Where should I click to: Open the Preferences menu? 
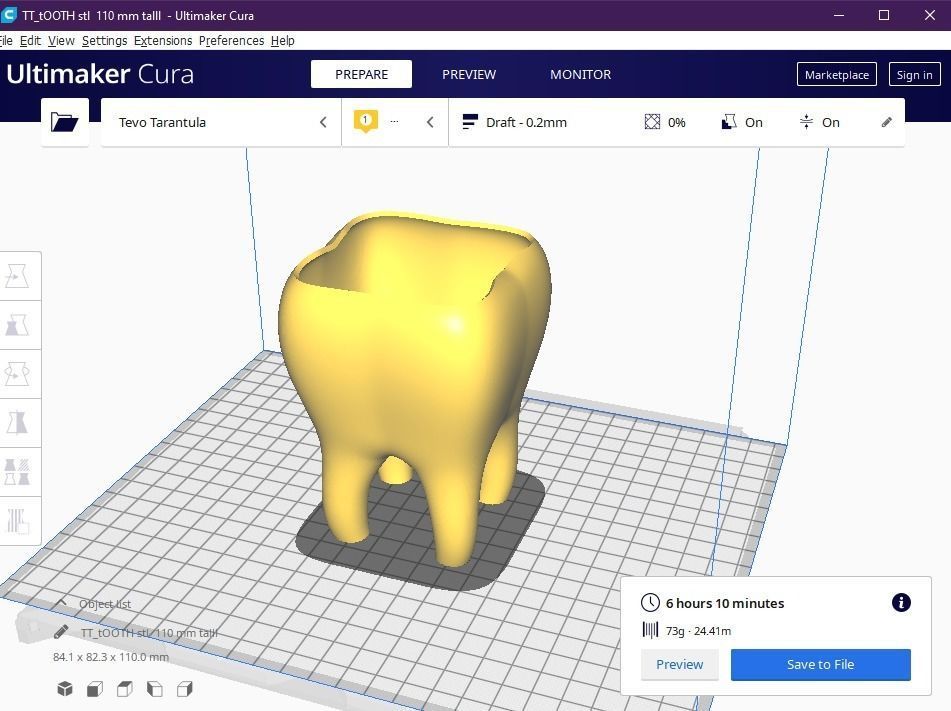pos(231,41)
